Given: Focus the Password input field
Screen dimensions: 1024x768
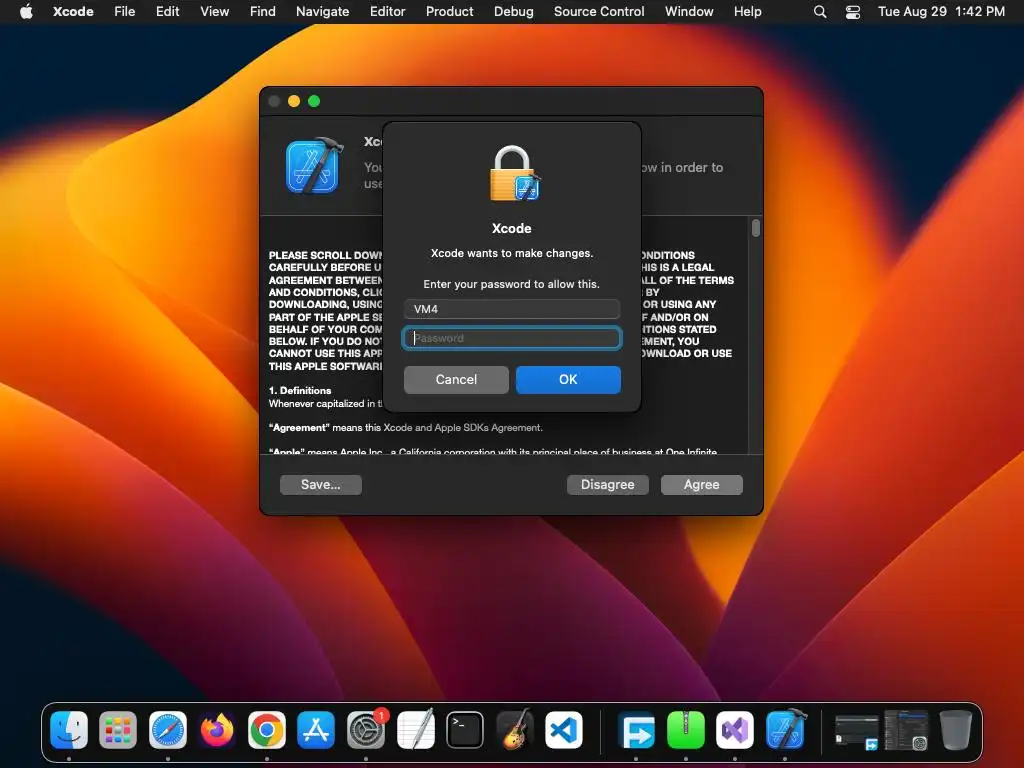Looking at the screenshot, I should [512, 338].
